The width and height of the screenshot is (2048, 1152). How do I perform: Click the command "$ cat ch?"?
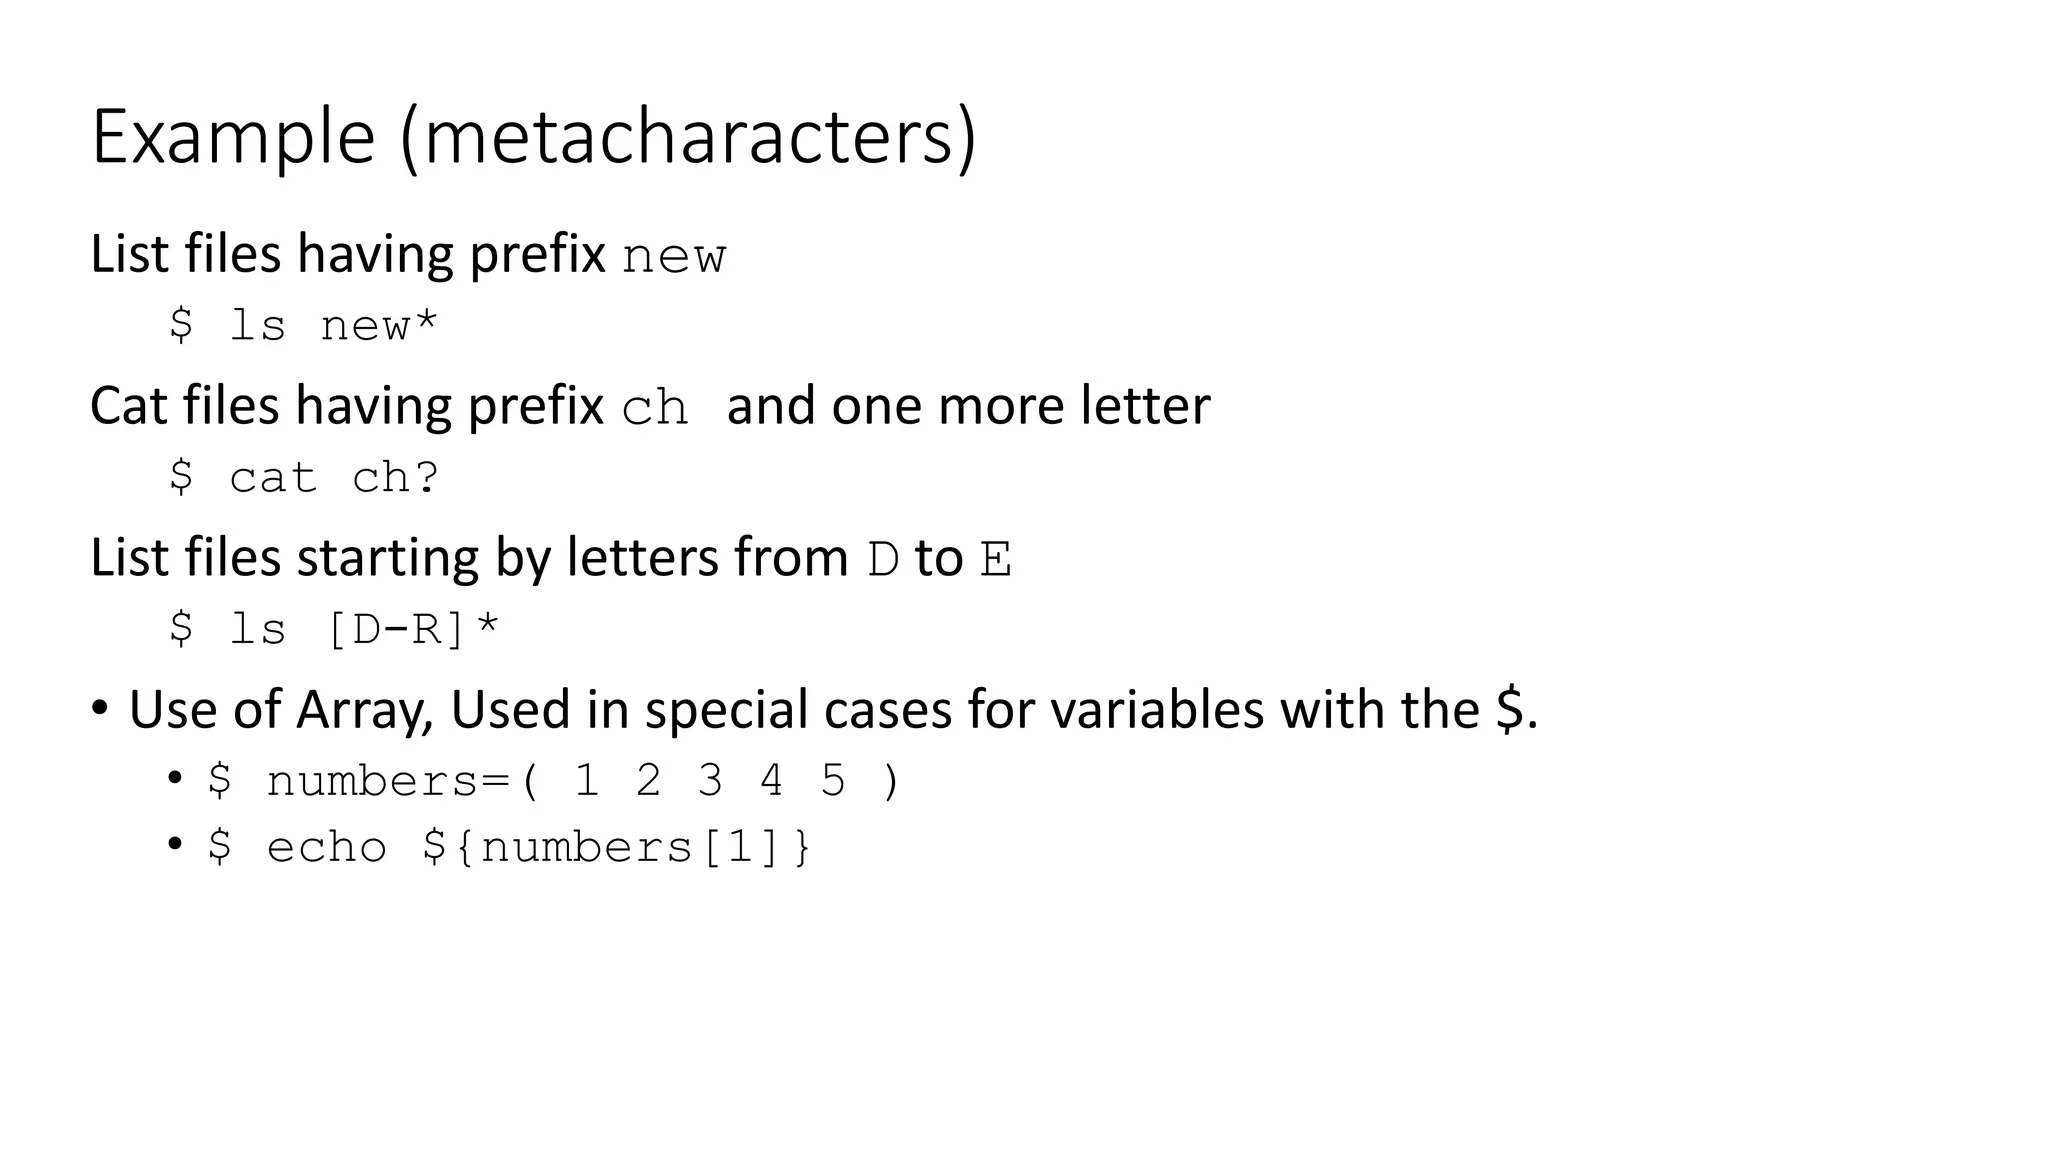(303, 477)
